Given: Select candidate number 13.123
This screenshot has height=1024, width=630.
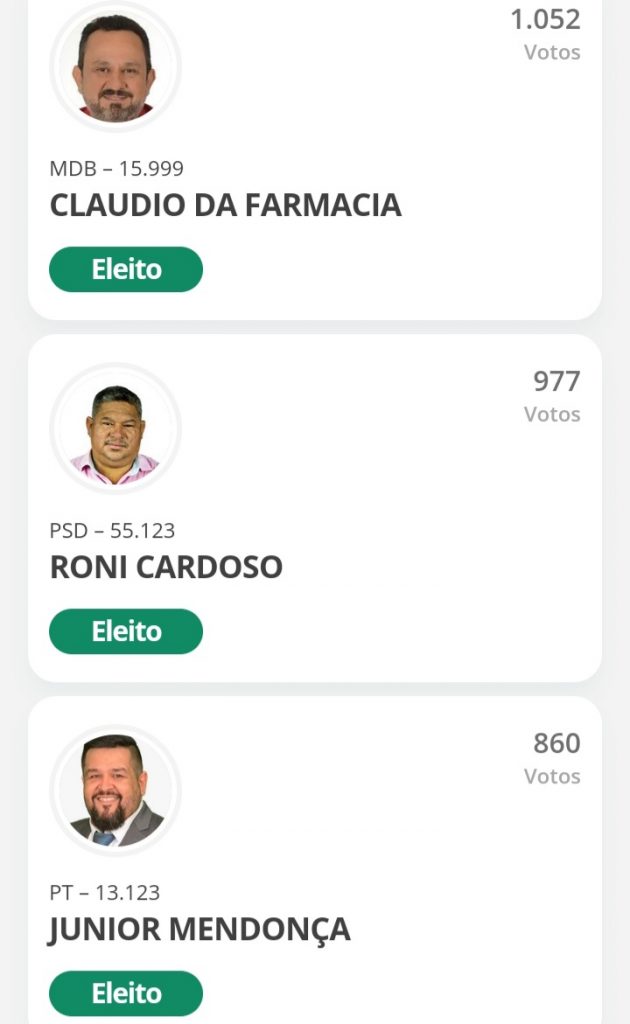Looking at the screenshot, I should tap(127, 893).
